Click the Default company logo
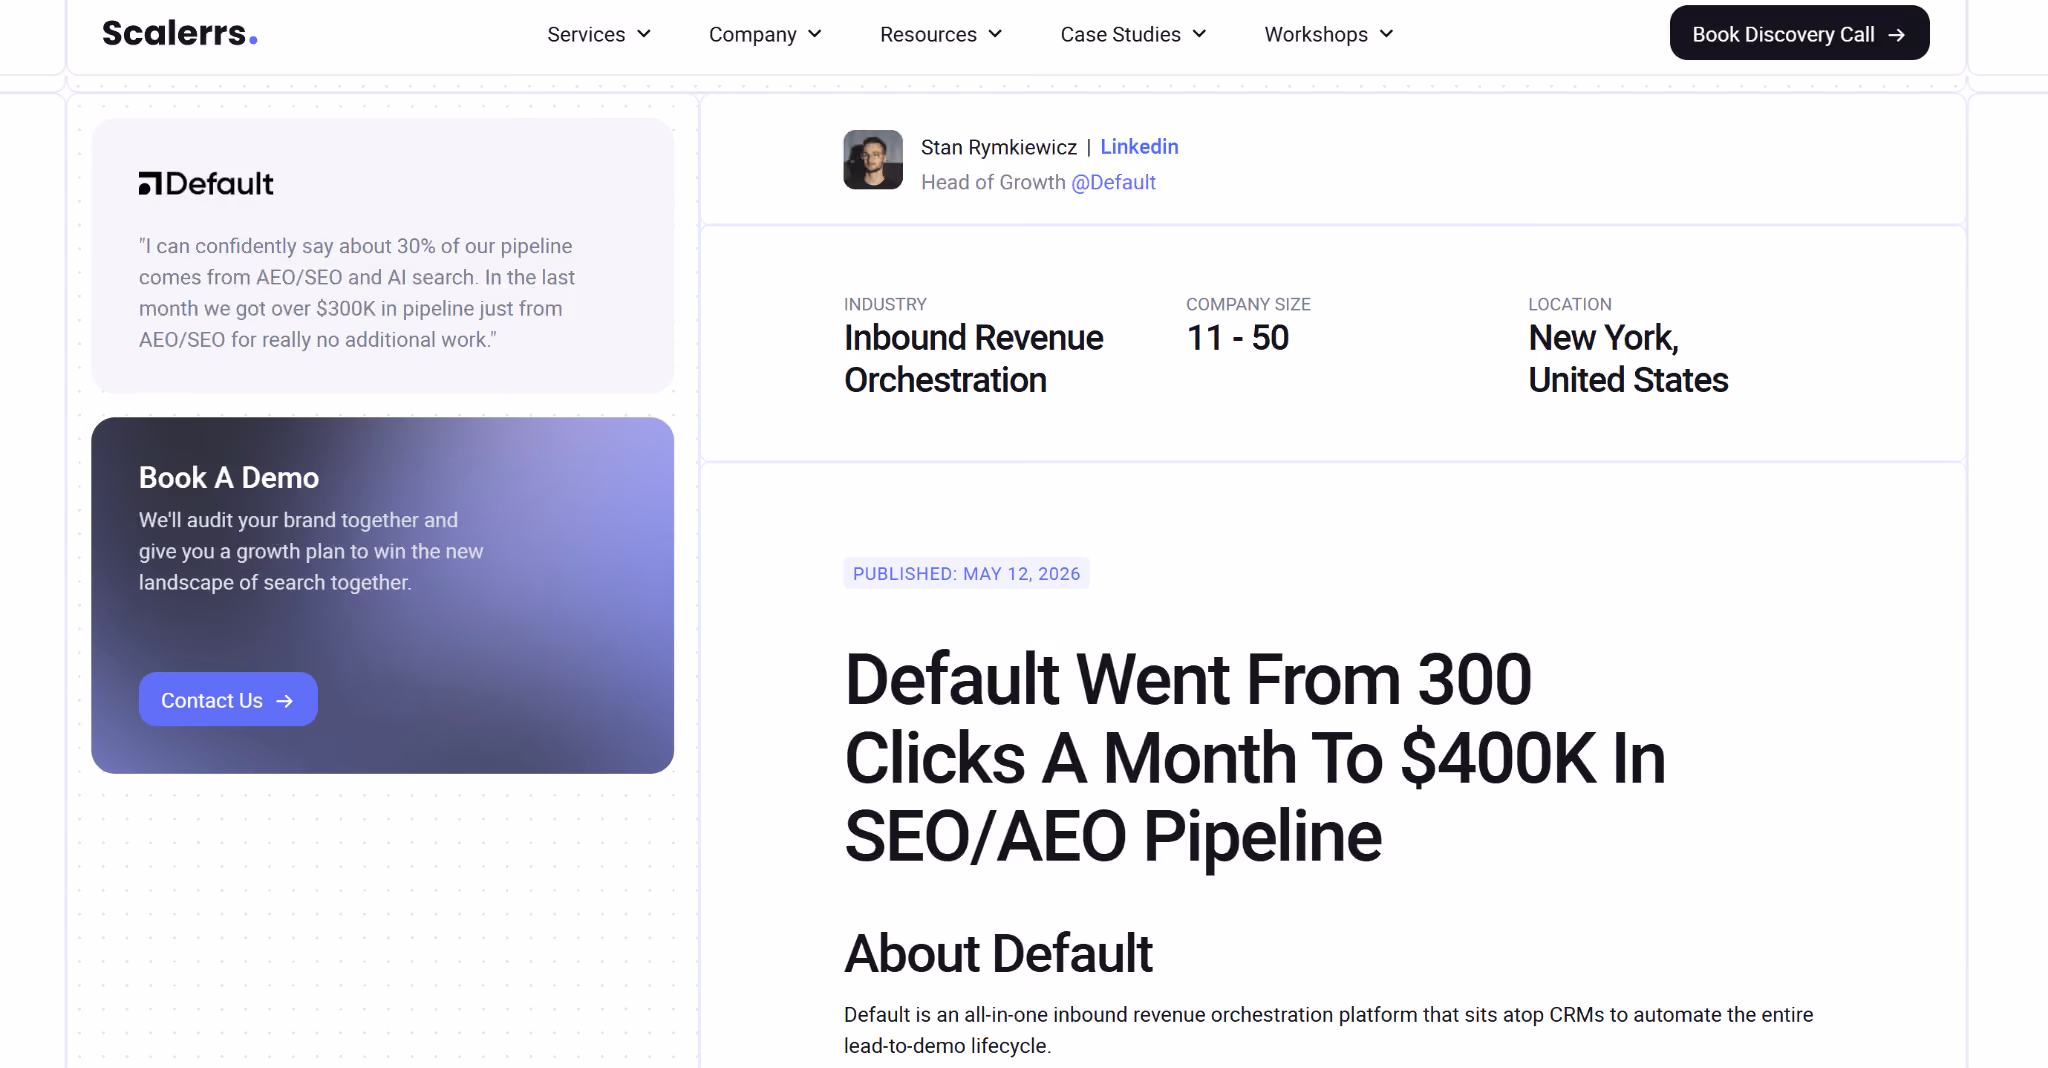This screenshot has height=1068, width=2048. tap(206, 184)
